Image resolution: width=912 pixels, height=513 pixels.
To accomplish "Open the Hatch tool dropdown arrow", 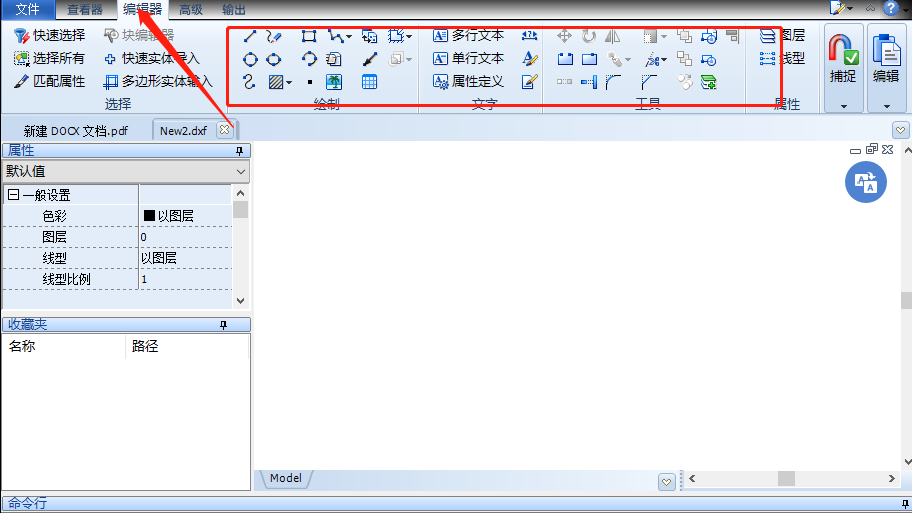I will (289, 83).
